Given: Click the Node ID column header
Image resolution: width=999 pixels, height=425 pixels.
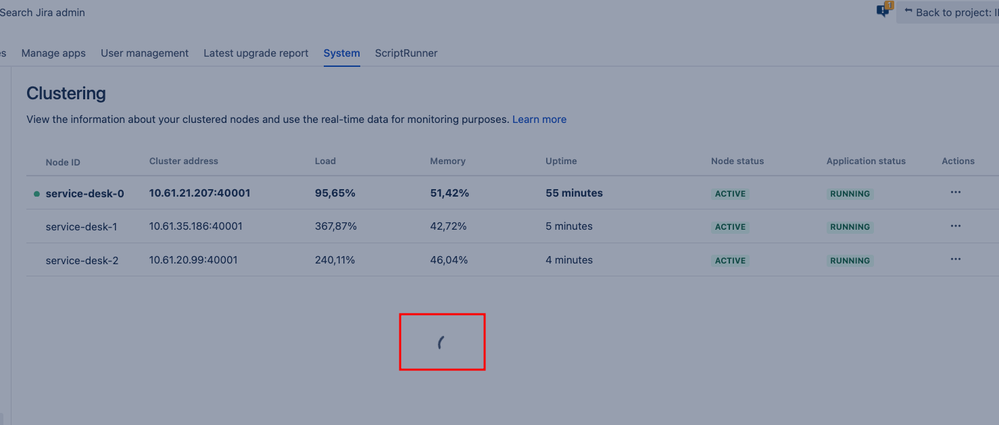Looking at the screenshot, I should pyautogui.click(x=63, y=162).
